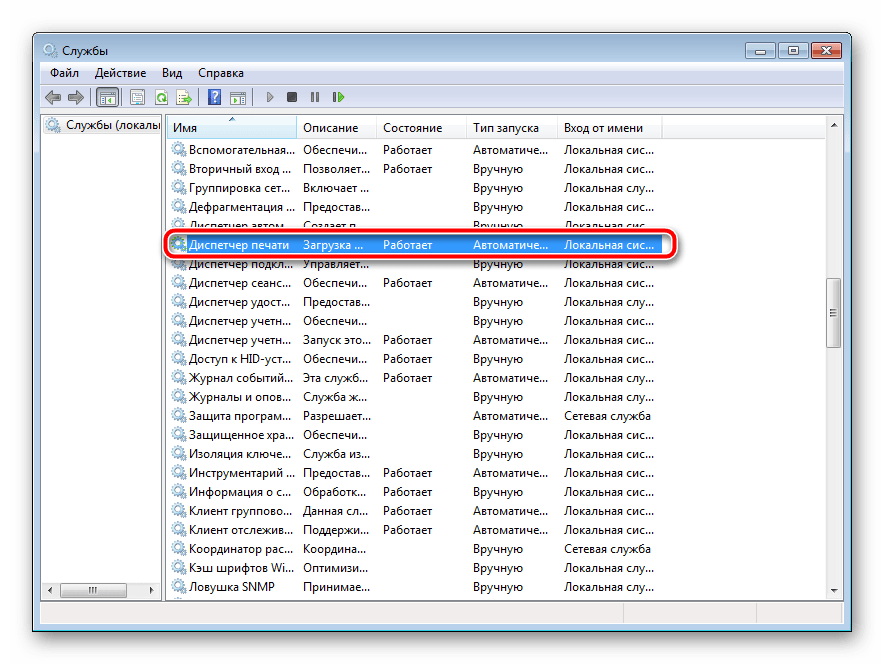The width and height of the screenshot is (884, 664).
Task: Sort the list by the Имя column header
Action: (x=230, y=128)
